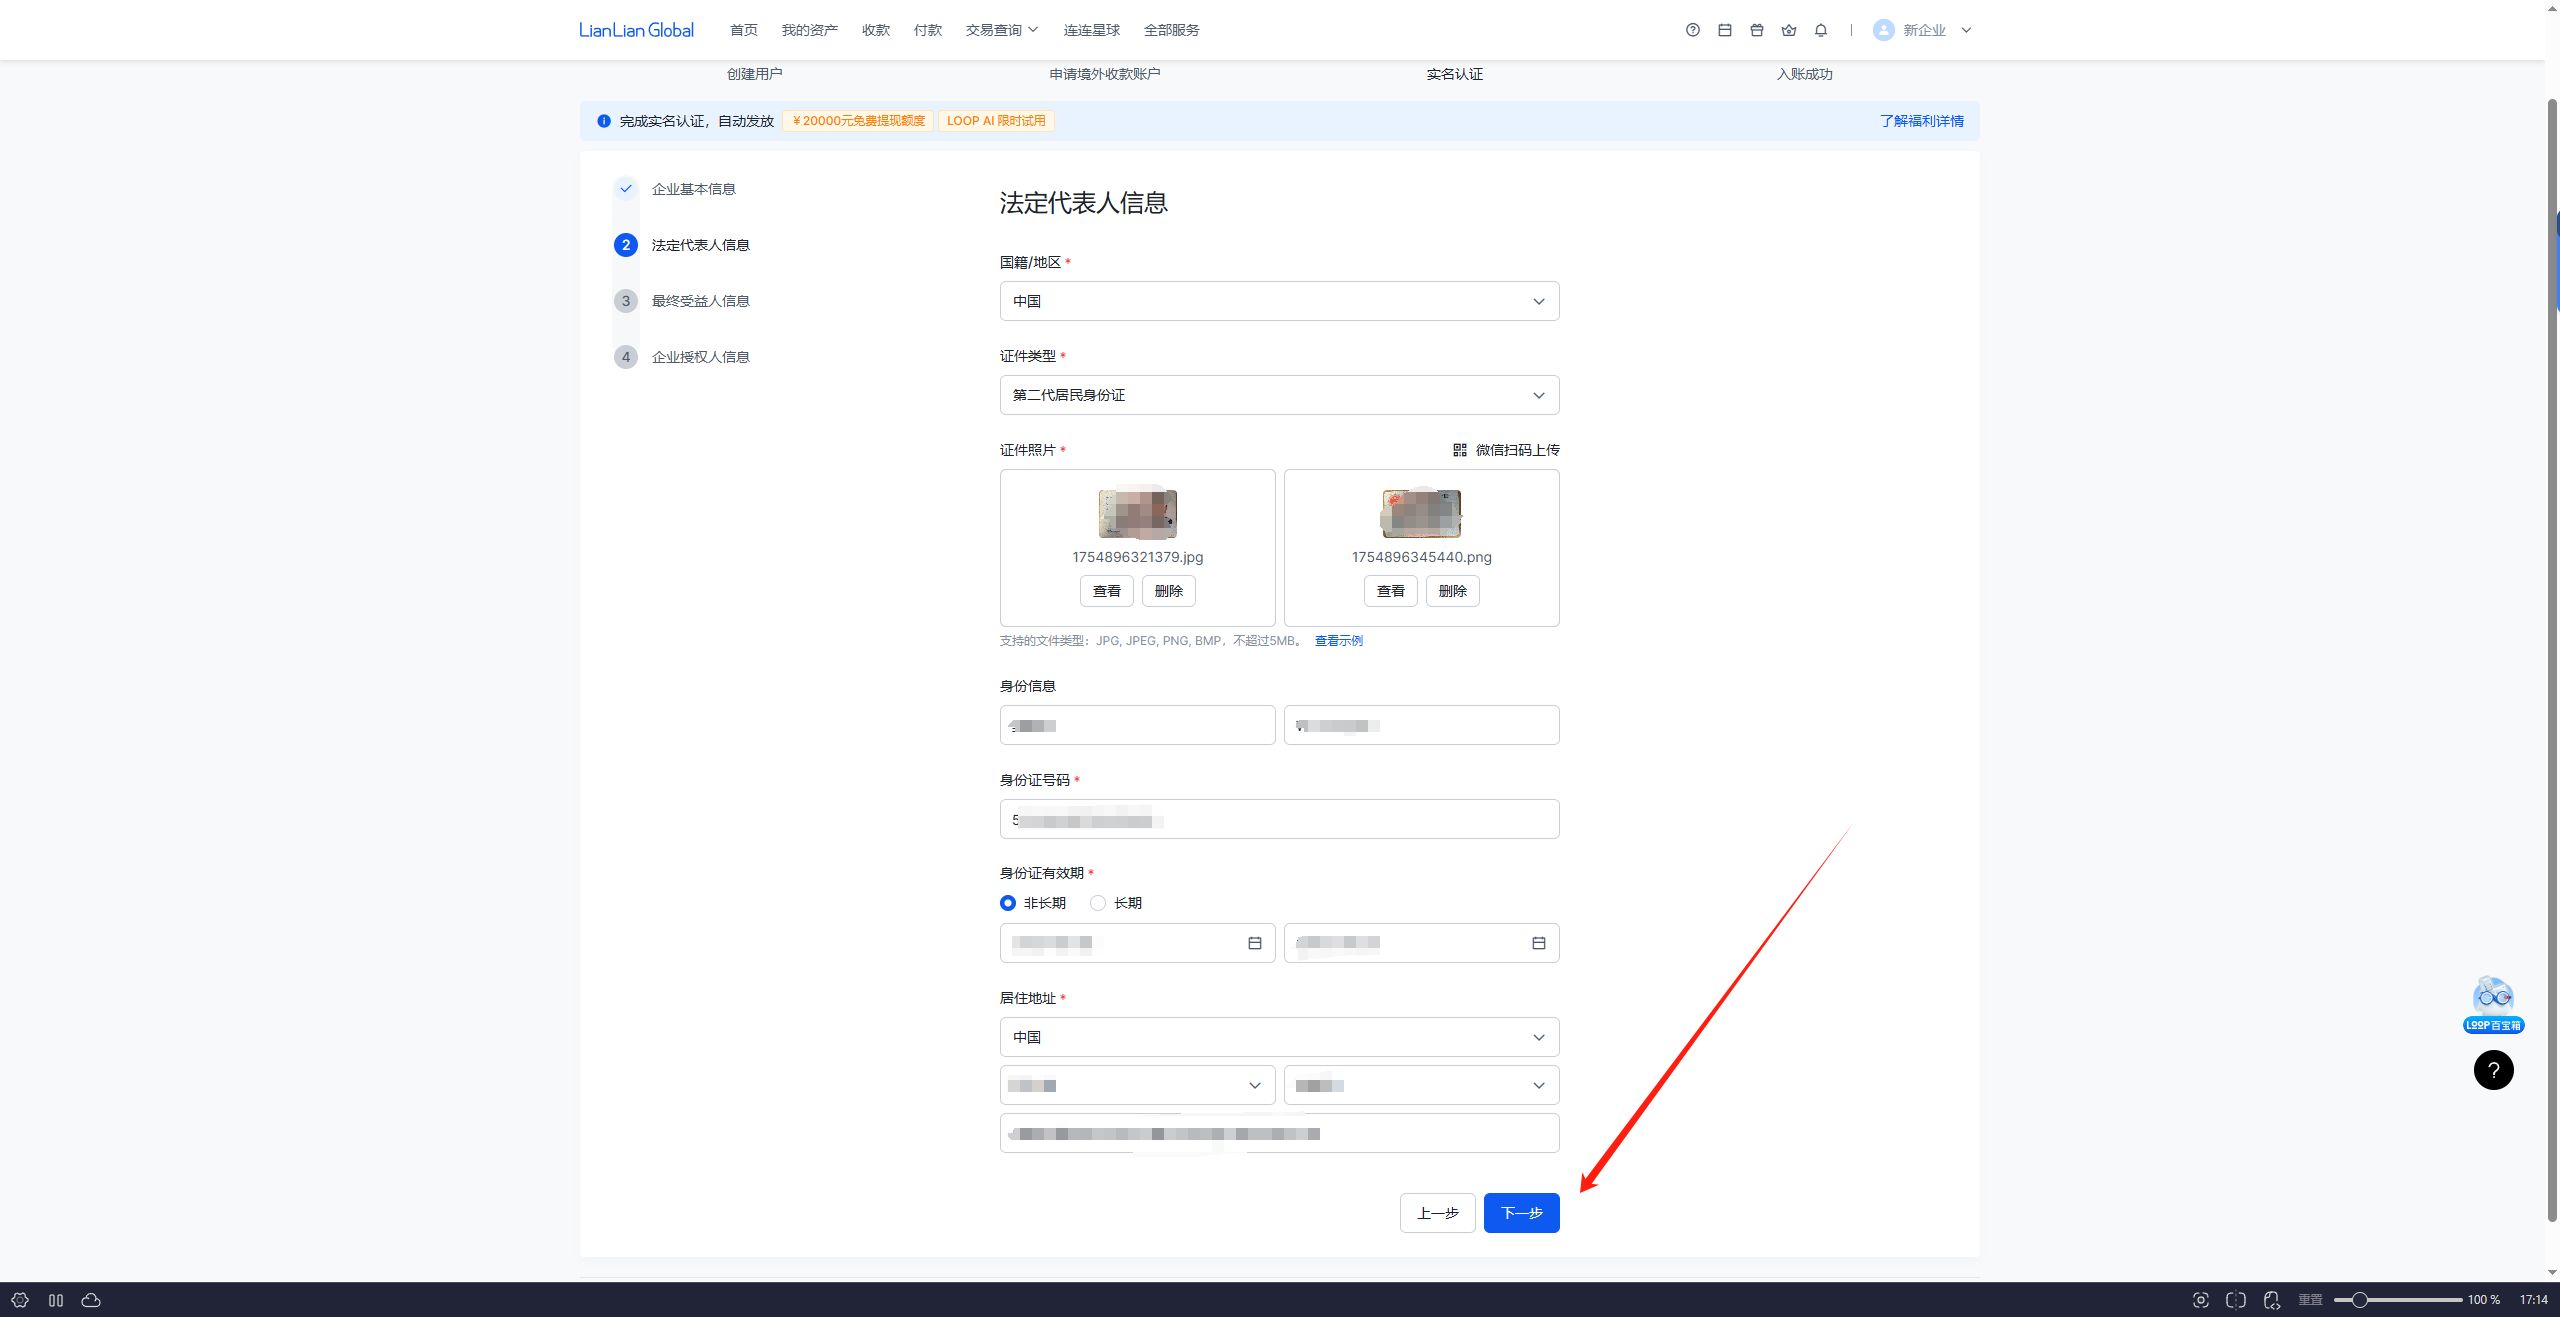Click the gift rewards icon in header
Screen dimensions: 2560x1317
[x=1757, y=30]
